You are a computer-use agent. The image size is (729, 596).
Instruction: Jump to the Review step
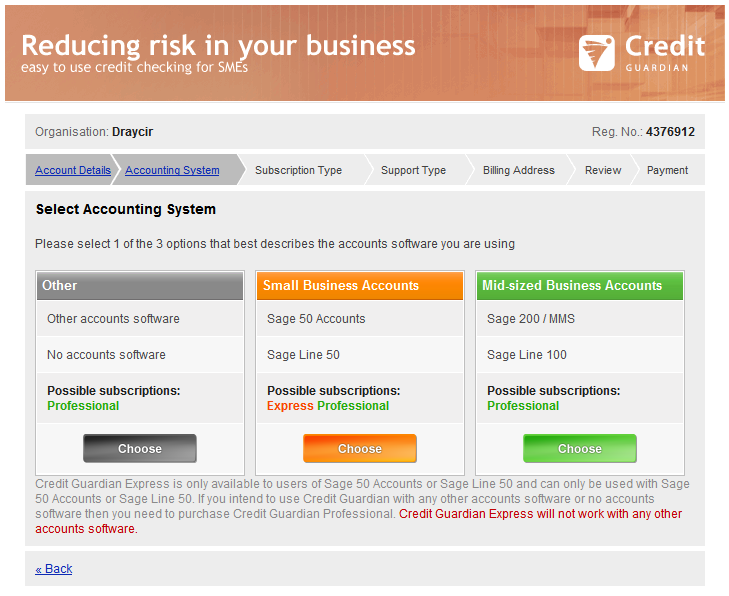(603, 170)
